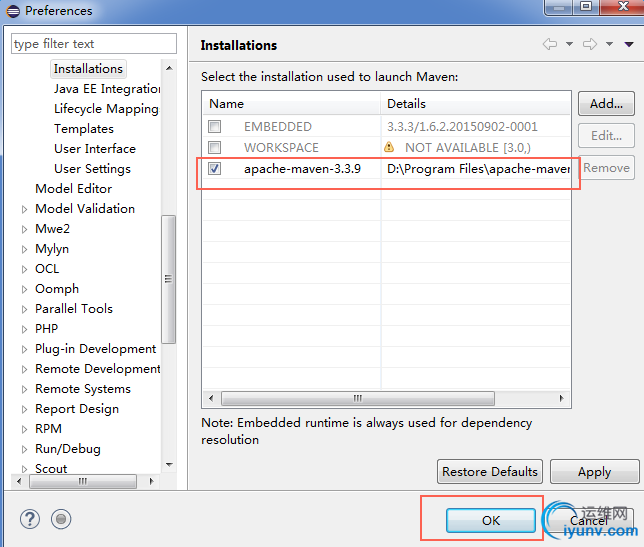
Task: Select the Scout tree item
Action: pyautogui.click(x=51, y=469)
